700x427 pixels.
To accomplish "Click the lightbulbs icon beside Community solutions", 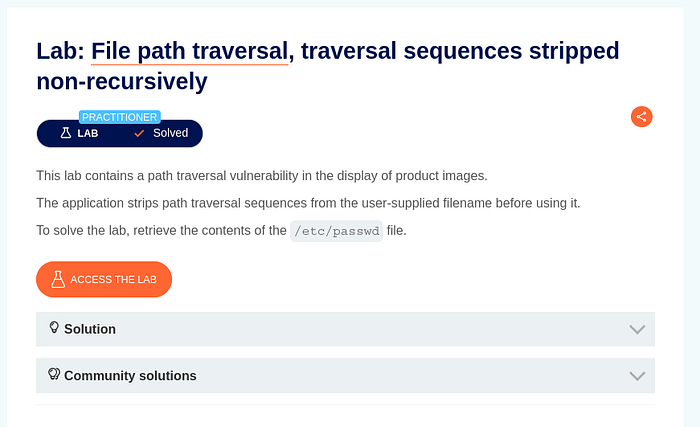I will tap(55, 375).
